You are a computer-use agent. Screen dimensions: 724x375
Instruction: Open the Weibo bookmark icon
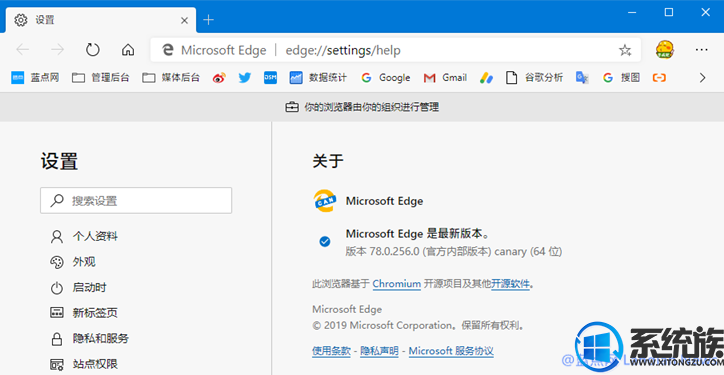(x=219, y=78)
